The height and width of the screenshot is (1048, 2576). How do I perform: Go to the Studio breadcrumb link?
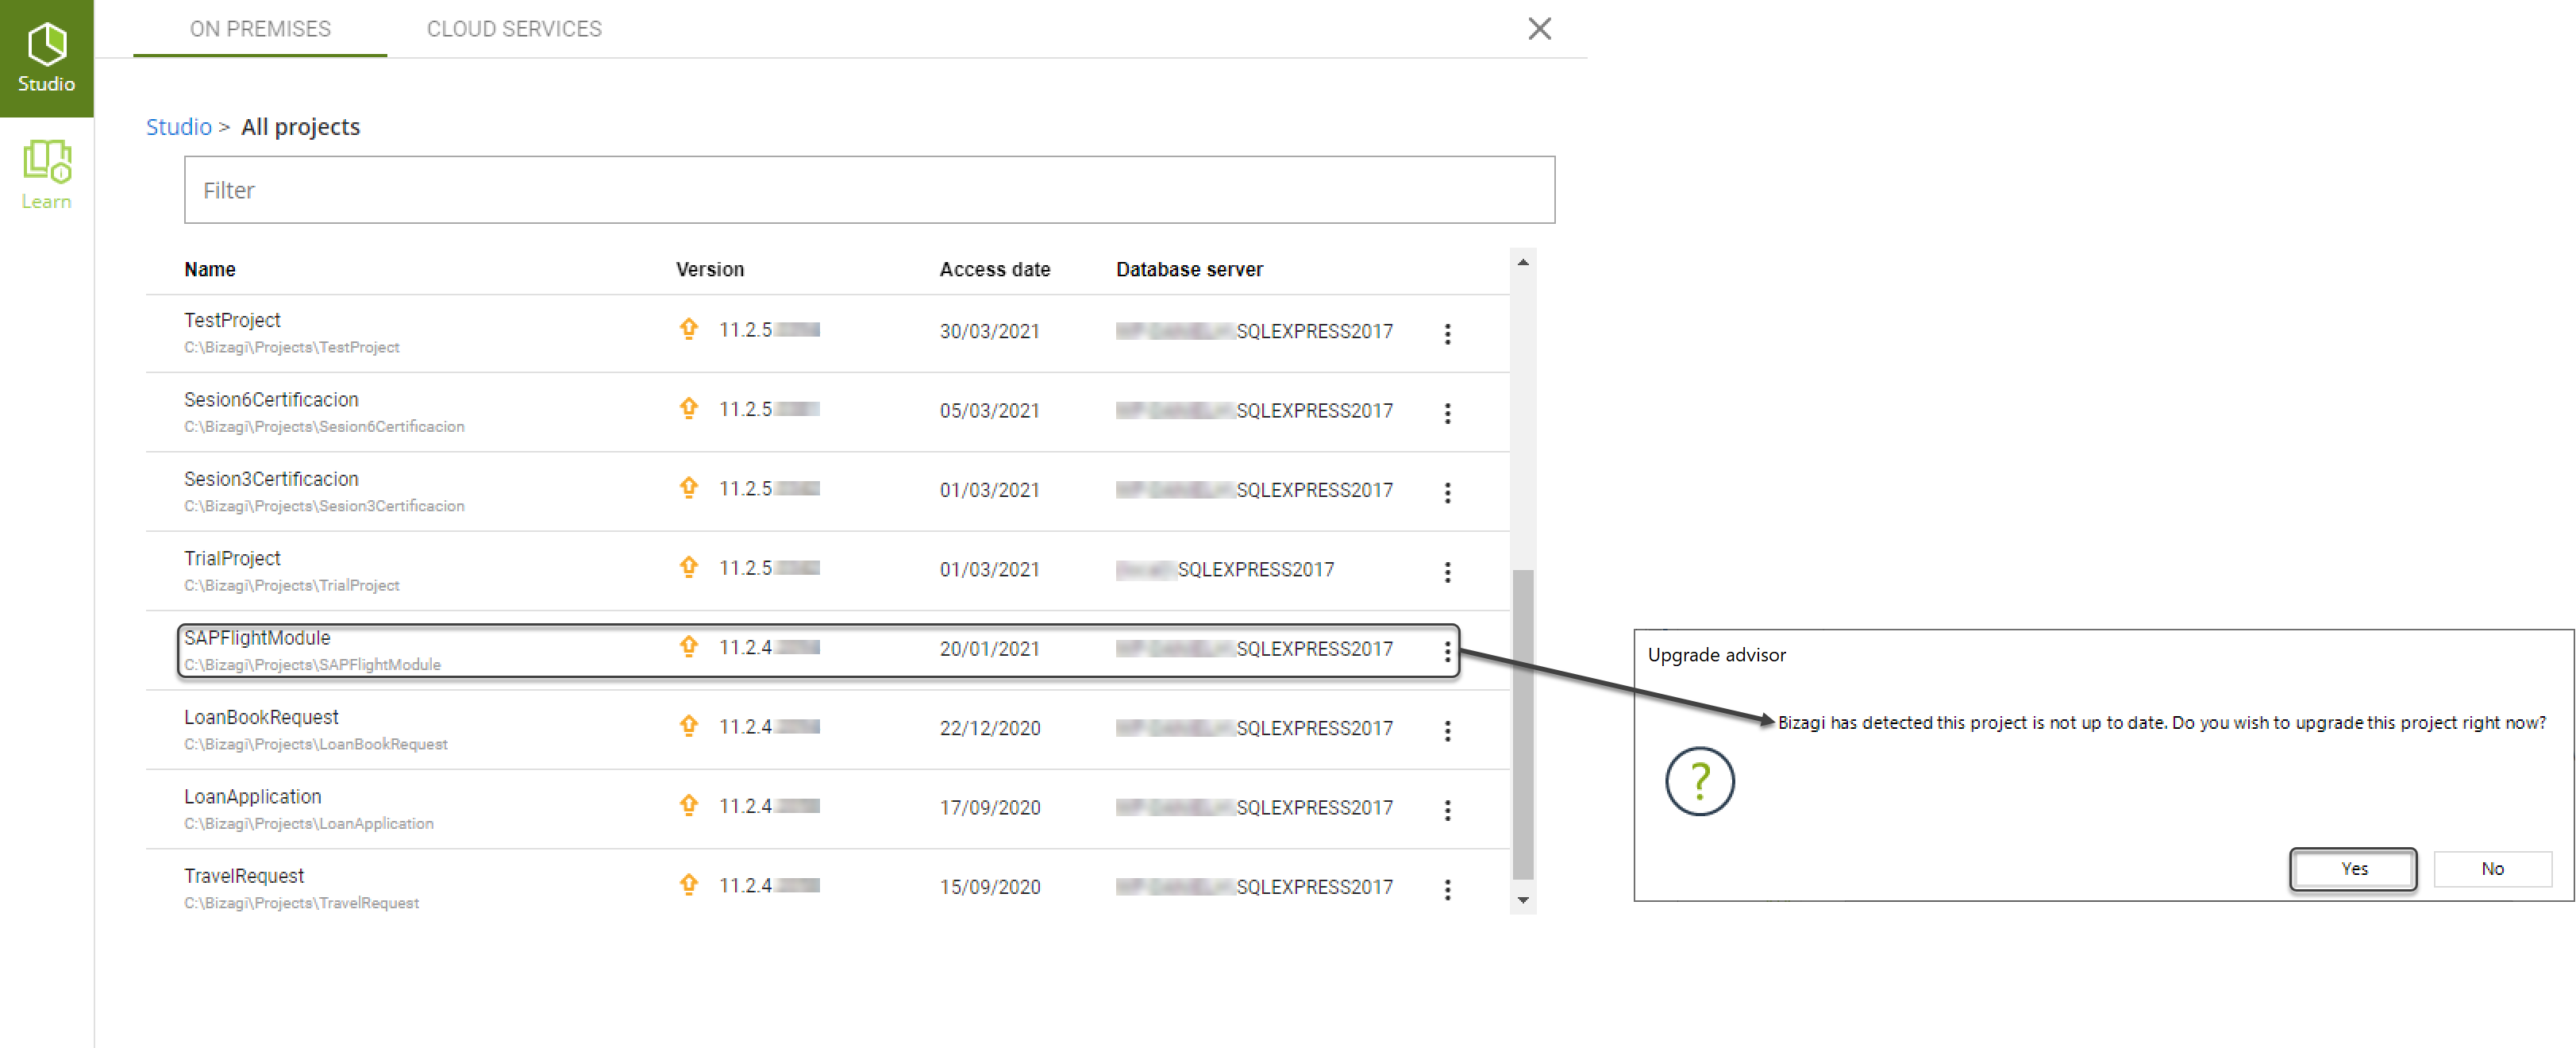coord(178,127)
